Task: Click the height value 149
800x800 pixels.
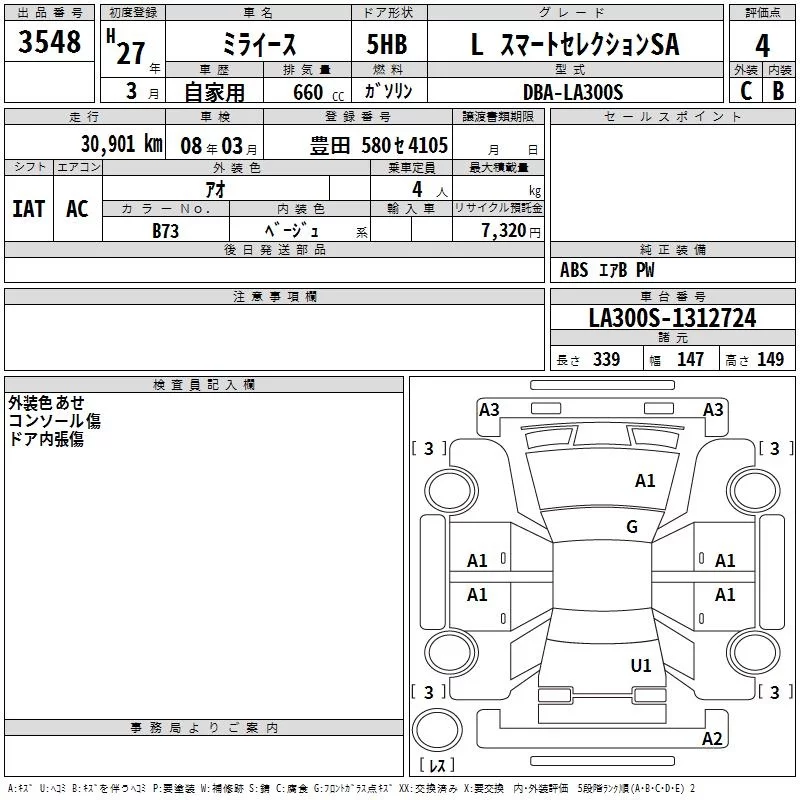Action: (770, 359)
